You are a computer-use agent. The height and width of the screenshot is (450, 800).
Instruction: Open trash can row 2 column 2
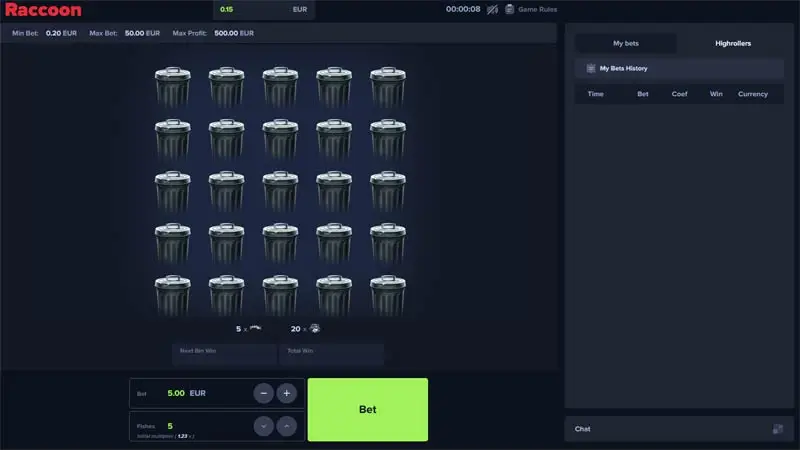(227, 139)
